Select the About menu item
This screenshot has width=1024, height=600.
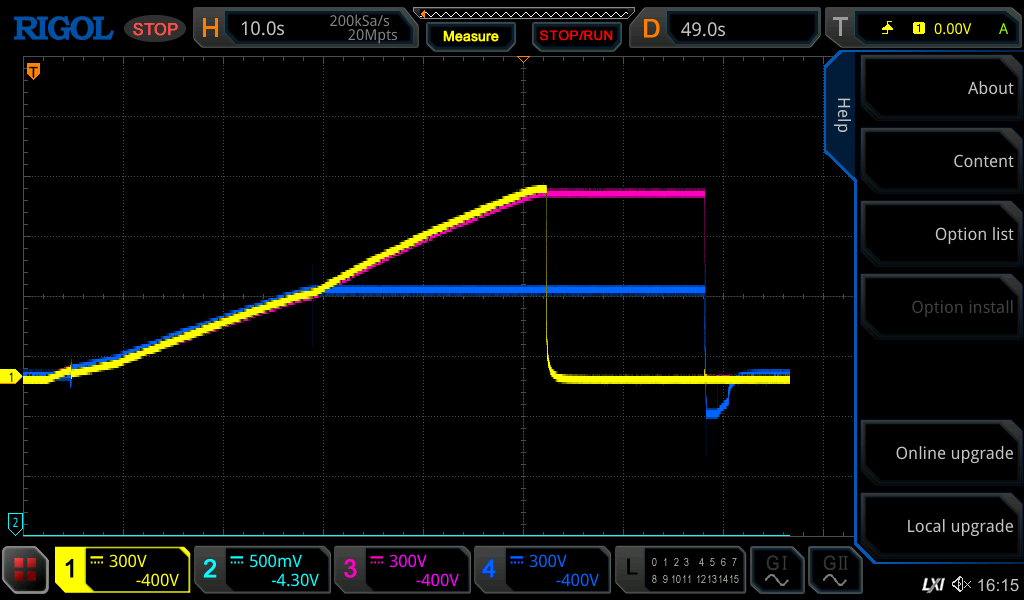coord(940,88)
